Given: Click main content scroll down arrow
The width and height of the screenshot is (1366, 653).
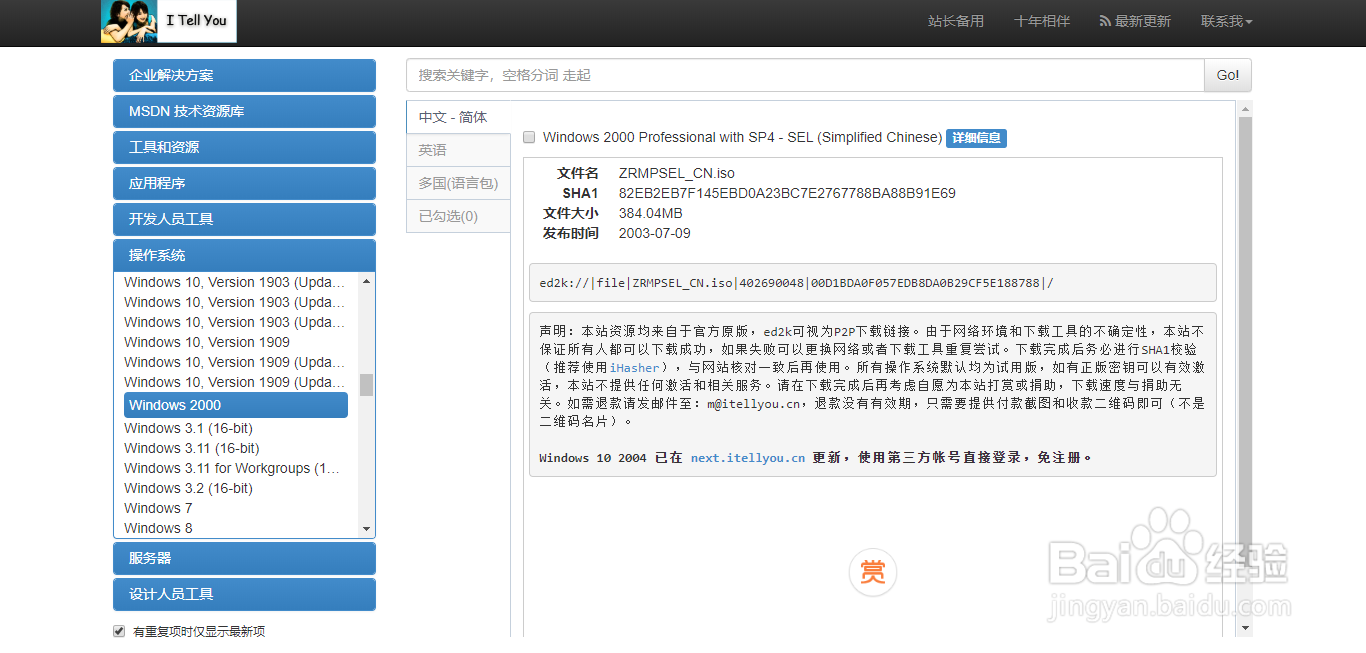Looking at the screenshot, I should (1245, 628).
